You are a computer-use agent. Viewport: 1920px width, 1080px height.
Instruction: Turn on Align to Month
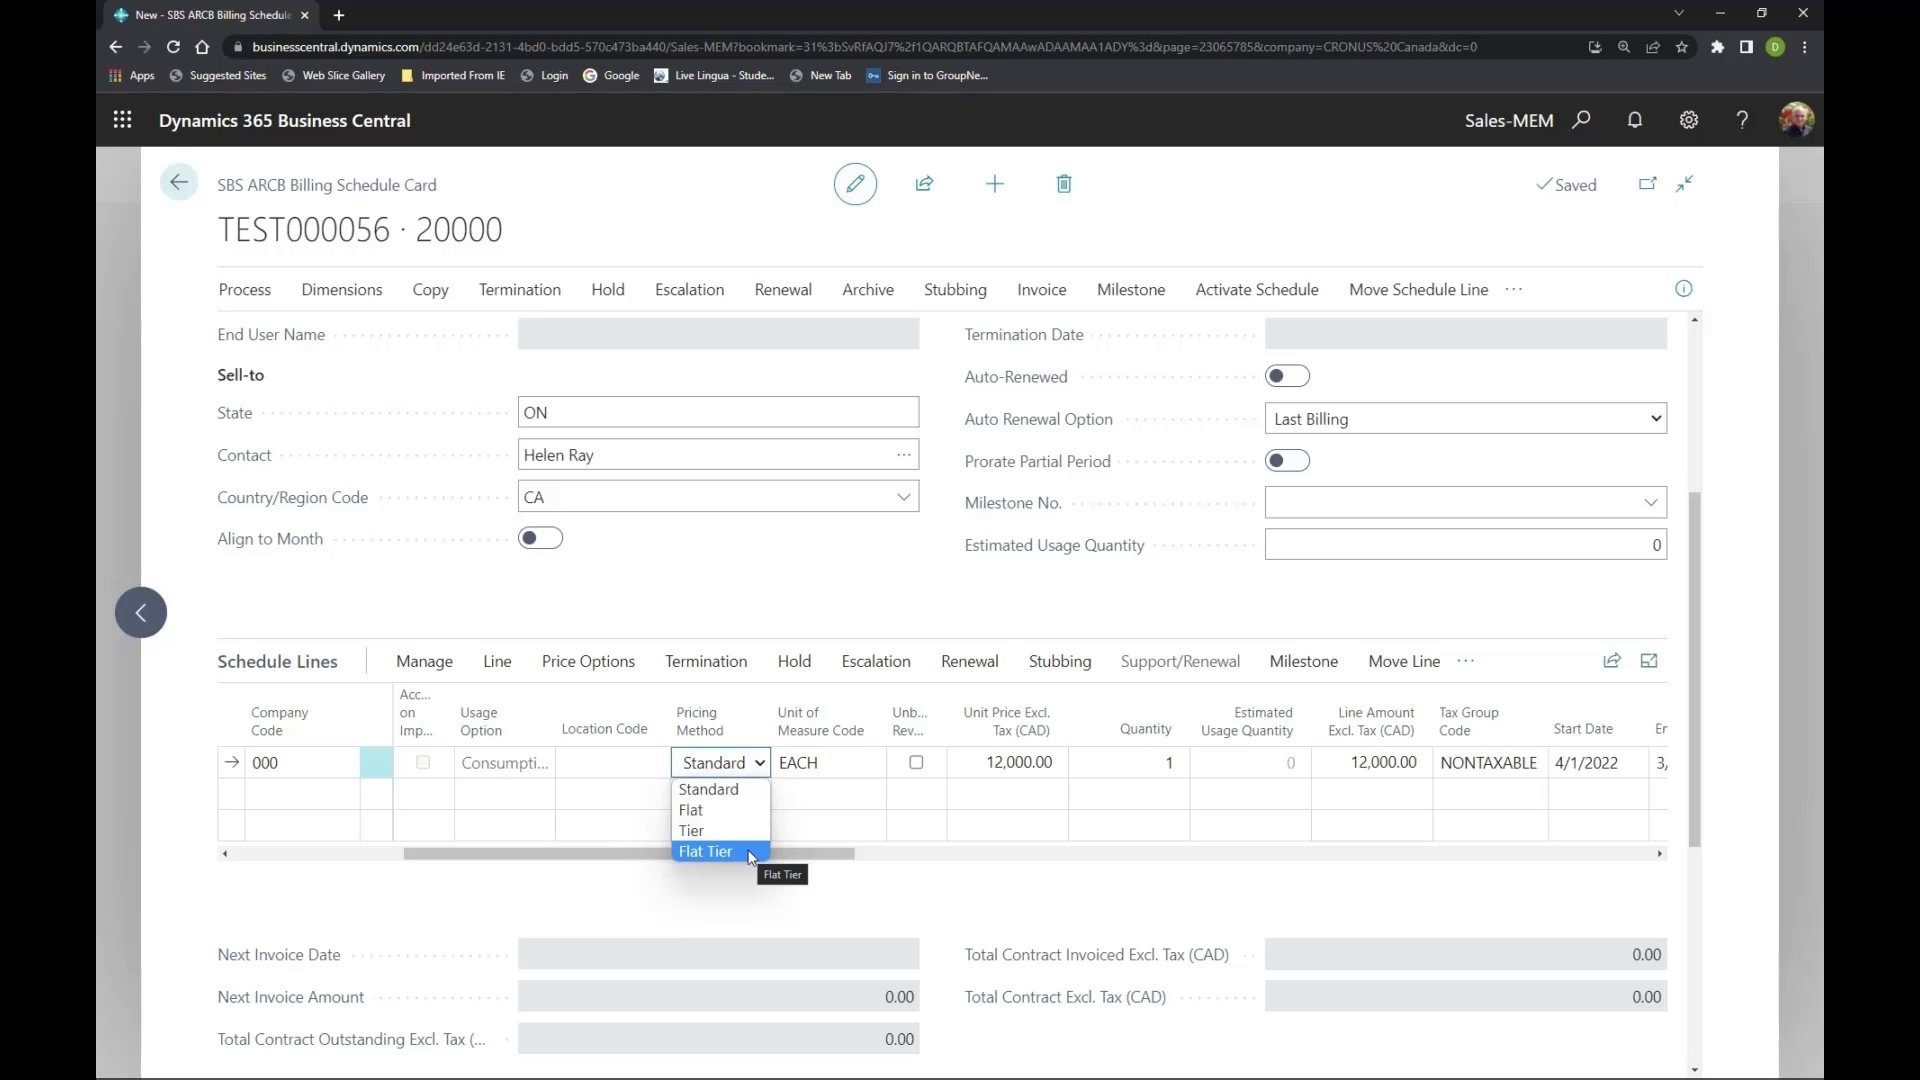540,537
